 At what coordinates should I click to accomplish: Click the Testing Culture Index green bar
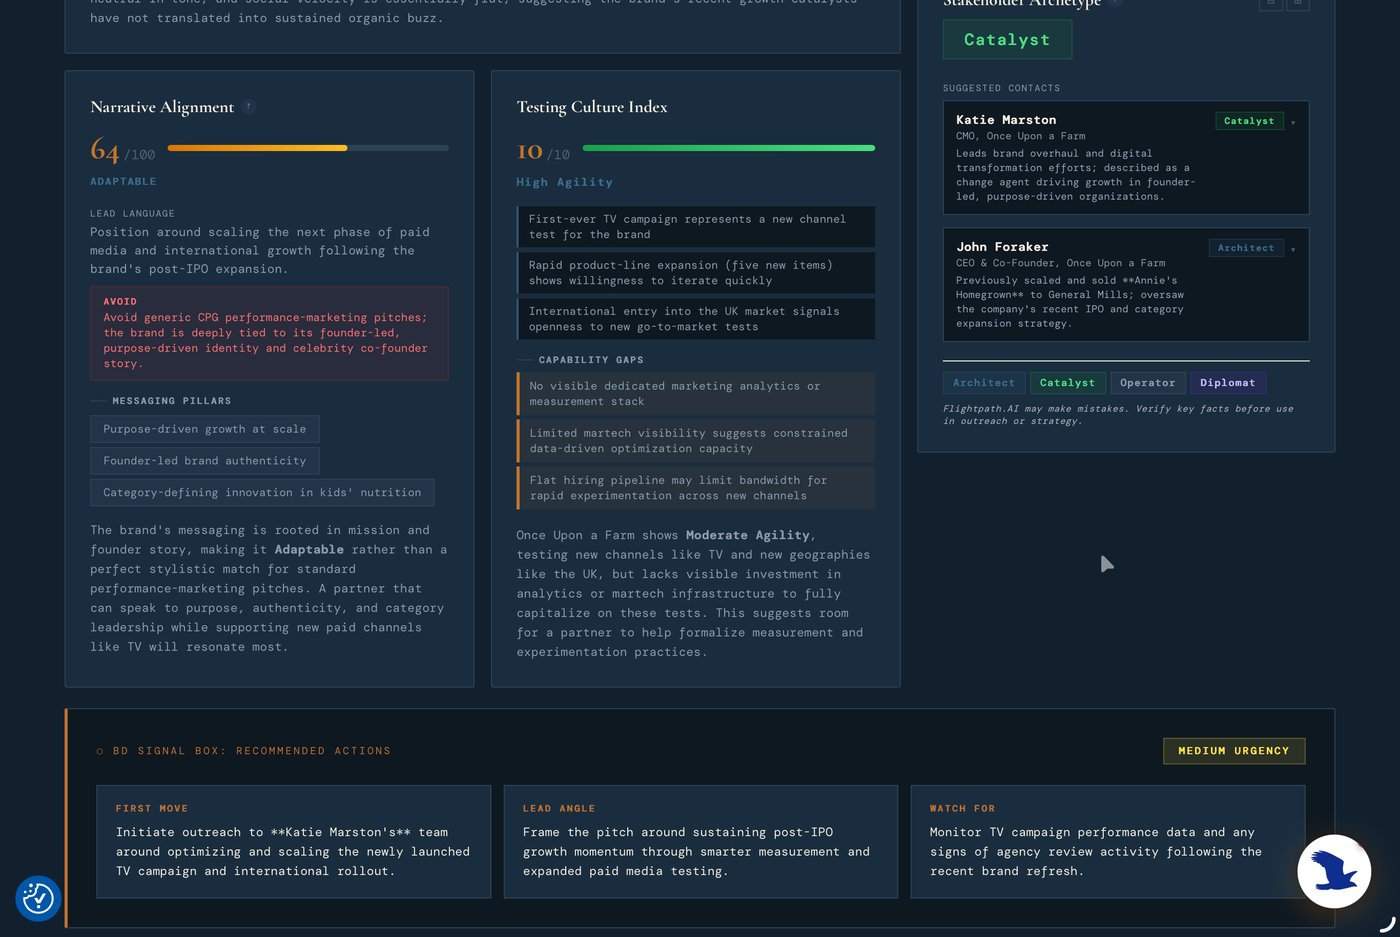coord(728,148)
